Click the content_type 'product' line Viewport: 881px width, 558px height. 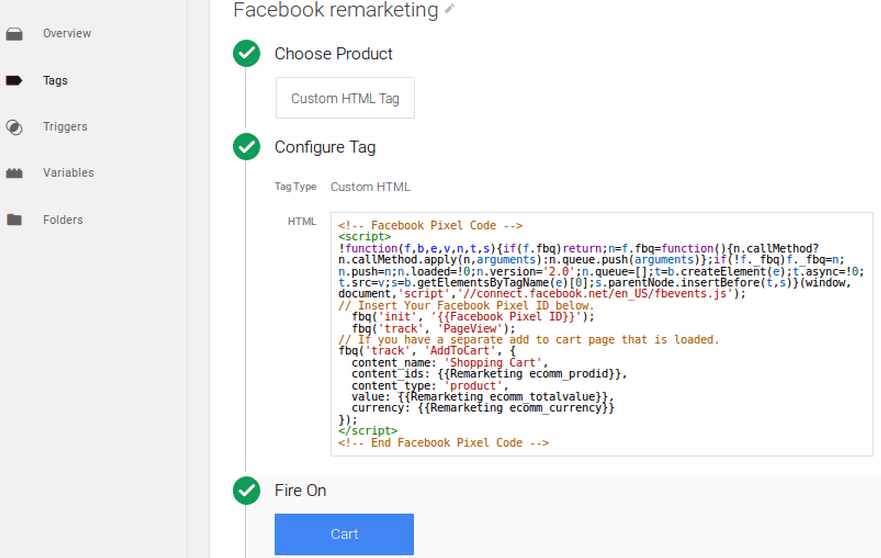pos(430,385)
